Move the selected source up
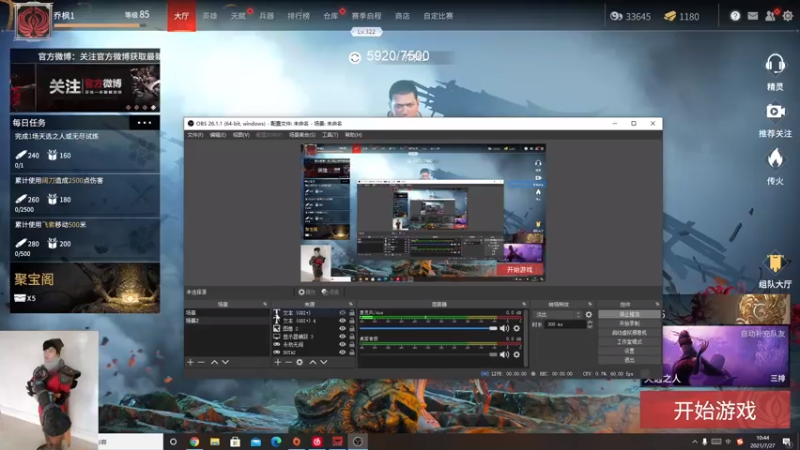This screenshot has width=800, height=450. [313, 362]
